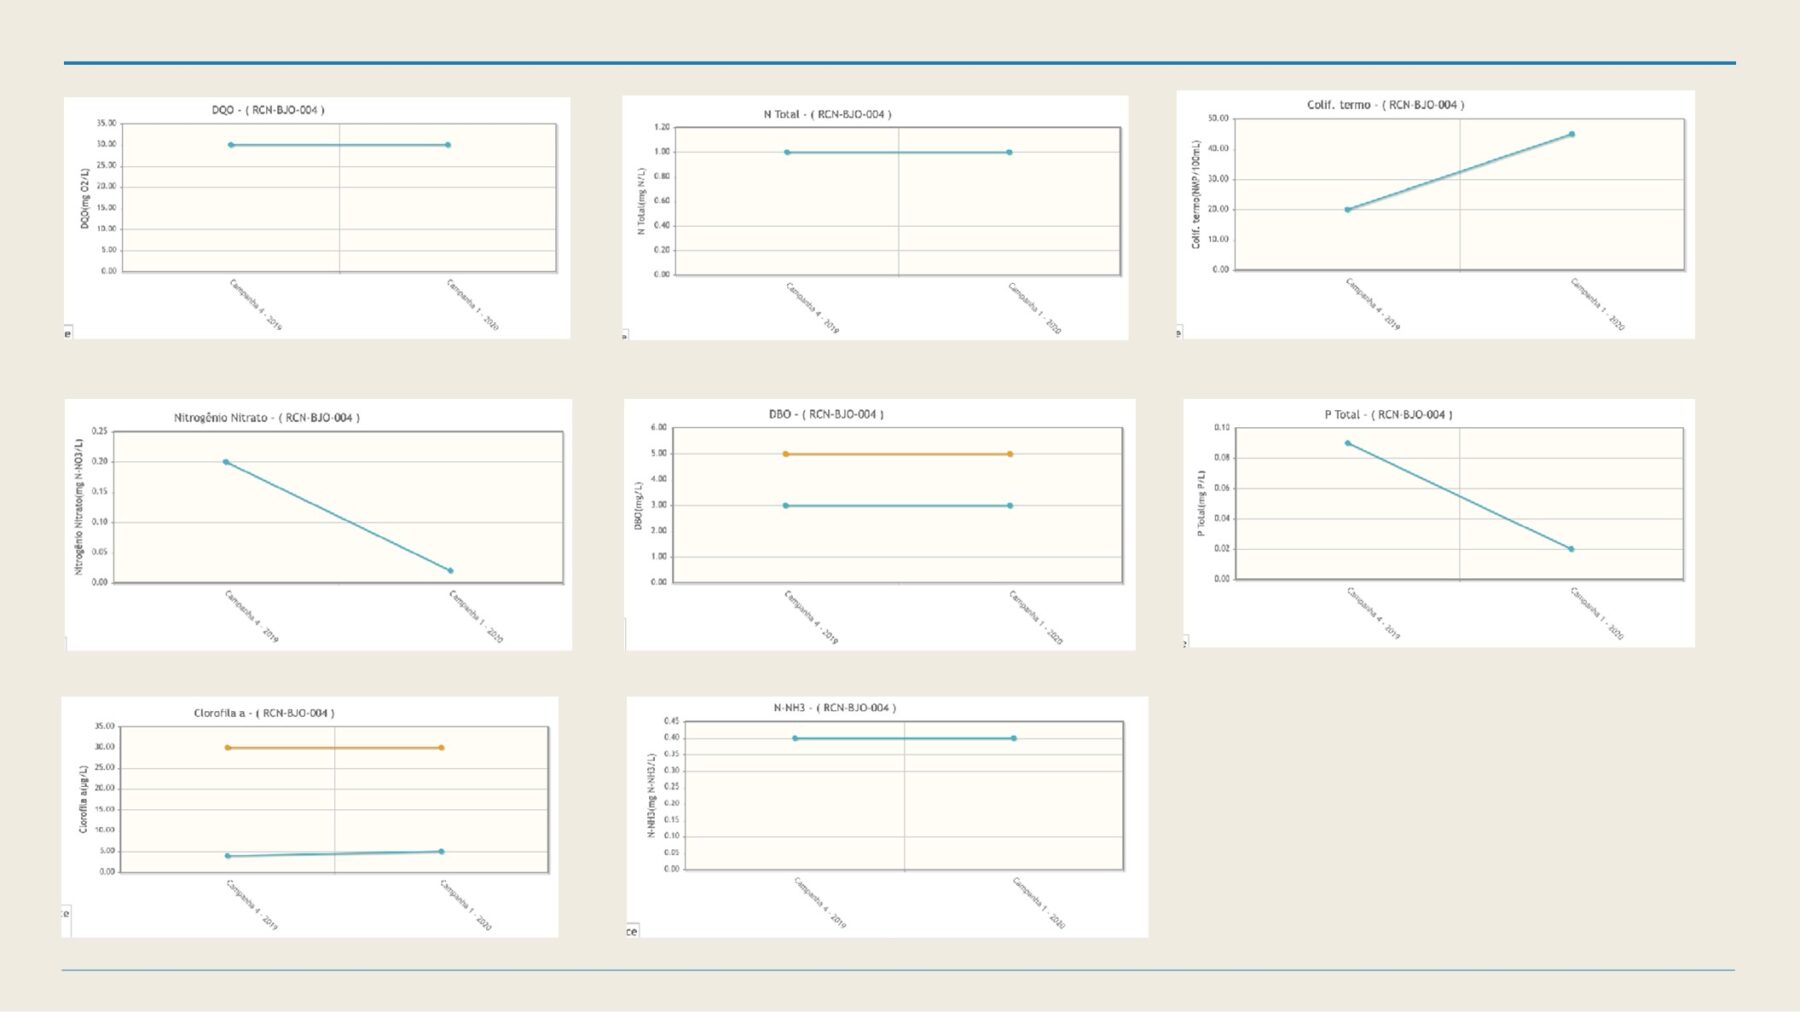Click Colif. termo data point at 20.00

(x=1348, y=210)
